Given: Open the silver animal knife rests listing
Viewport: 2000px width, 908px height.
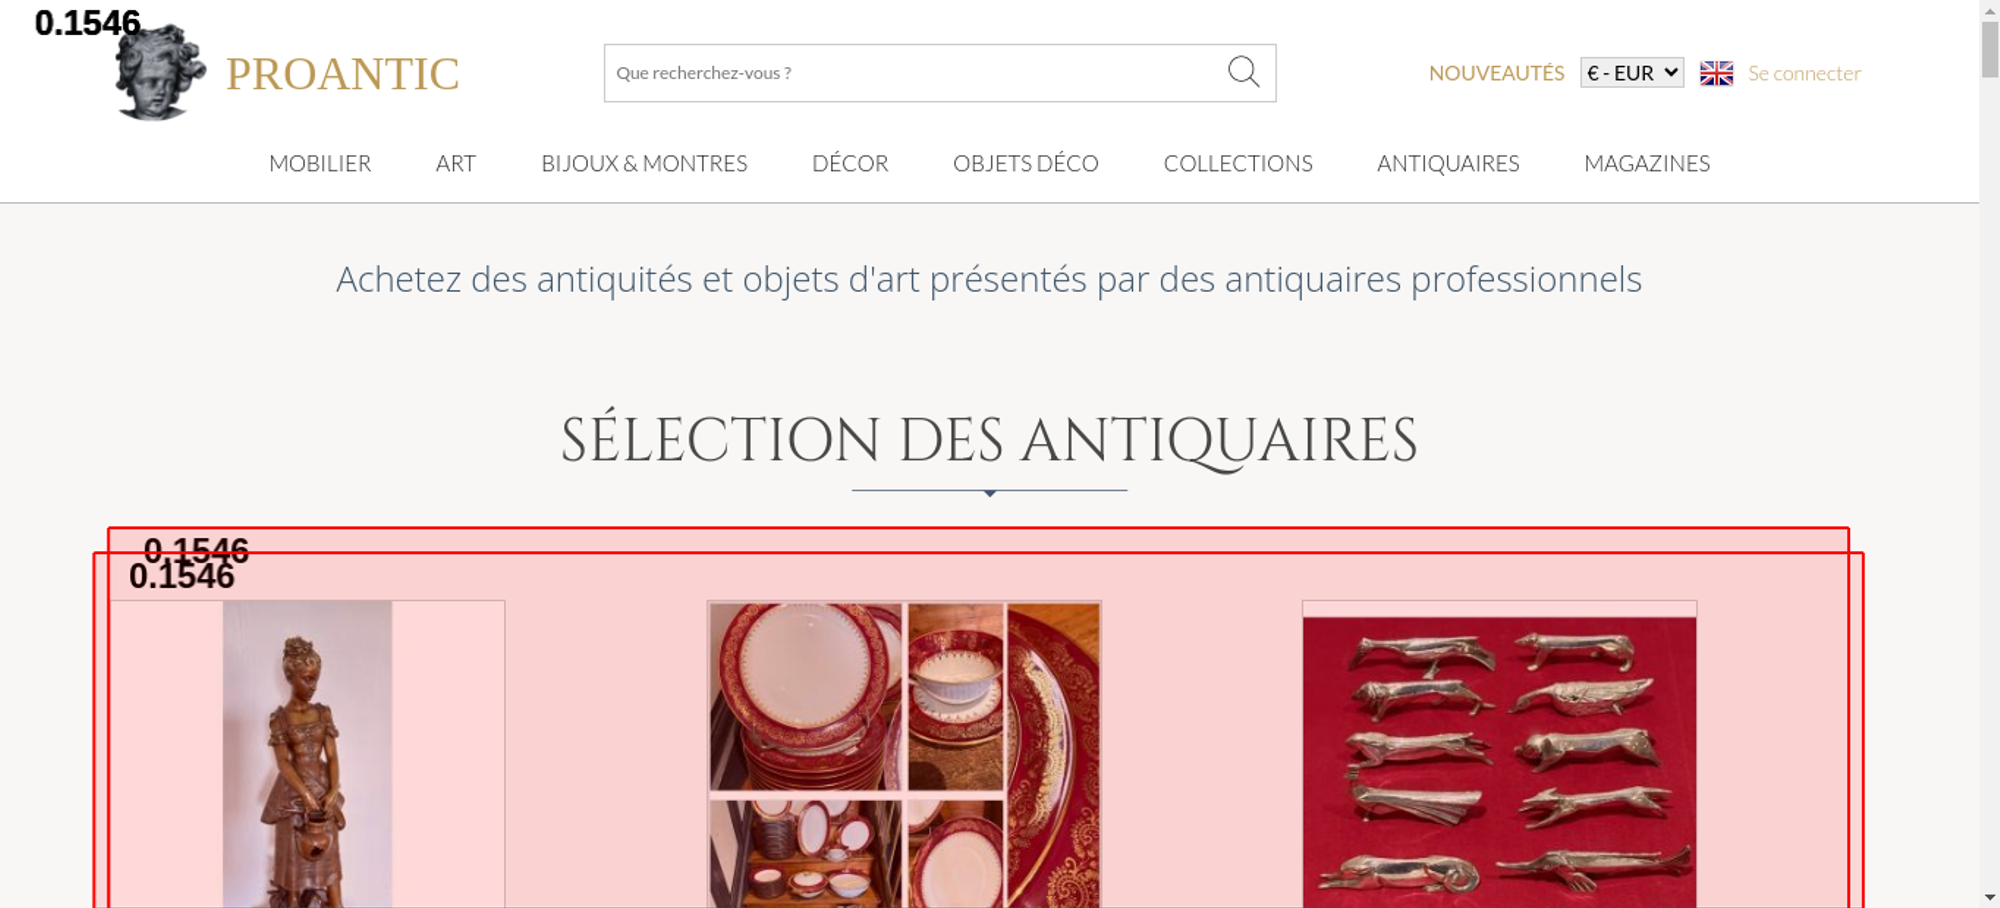Looking at the screenshot, I should click(1499, 754).
